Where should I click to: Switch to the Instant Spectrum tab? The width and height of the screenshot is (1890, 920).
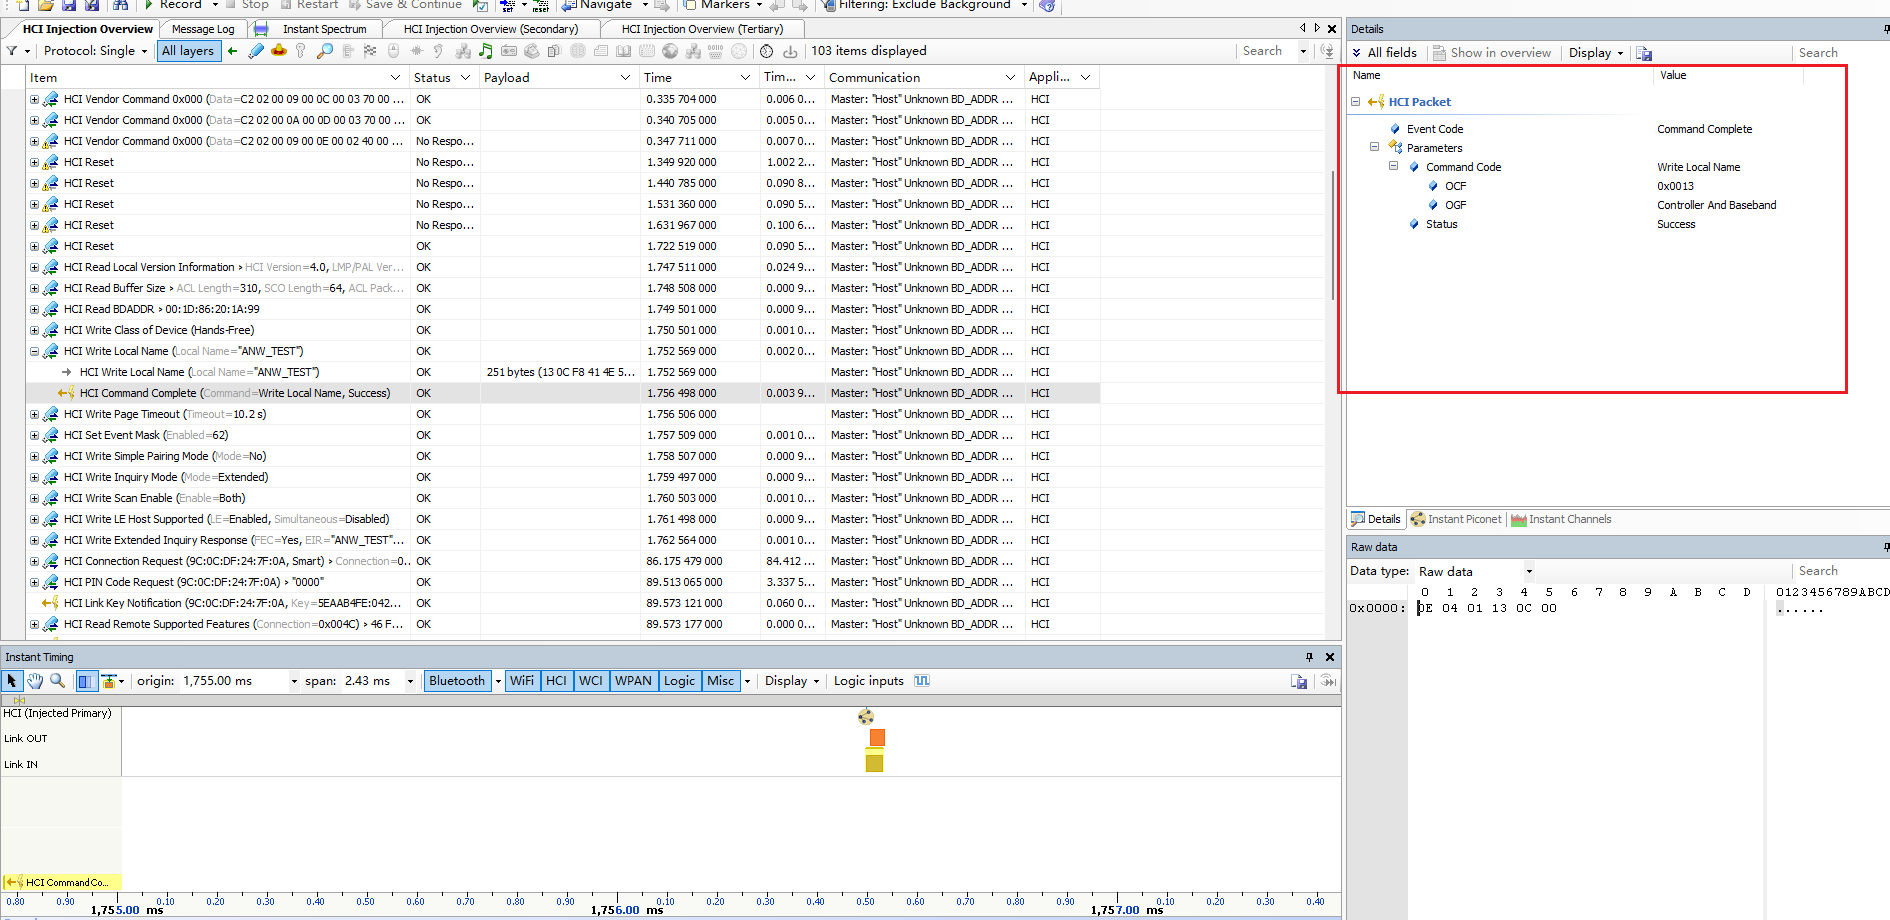(324, 29)
